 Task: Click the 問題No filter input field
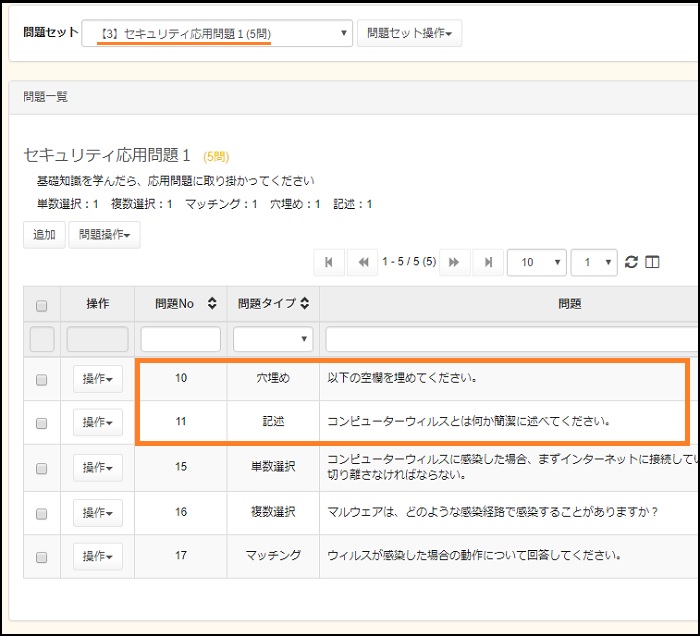[180, 339]
